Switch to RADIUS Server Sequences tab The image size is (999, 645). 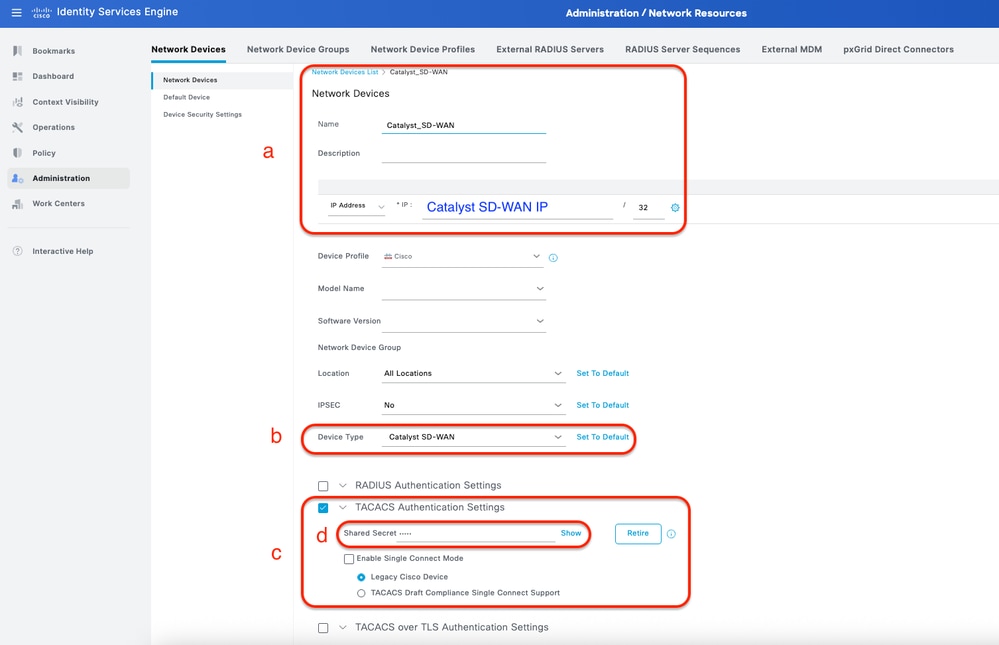(682, 49)
